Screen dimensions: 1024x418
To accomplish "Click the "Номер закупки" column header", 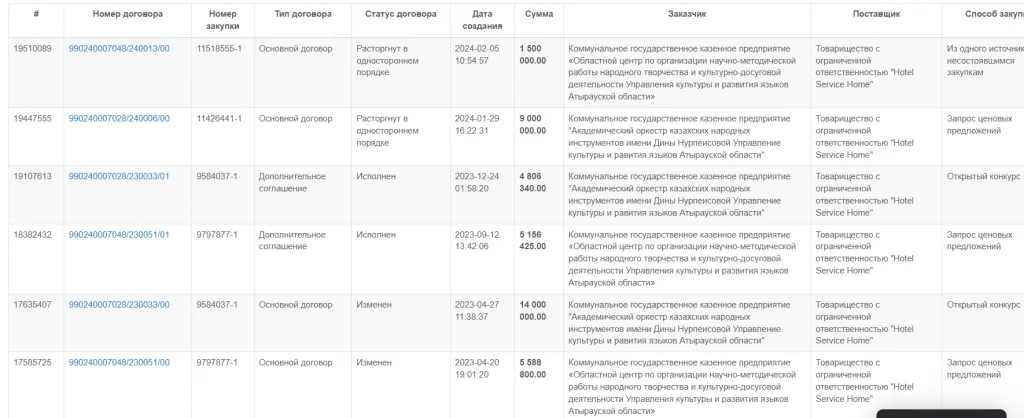I will [223, 21].
